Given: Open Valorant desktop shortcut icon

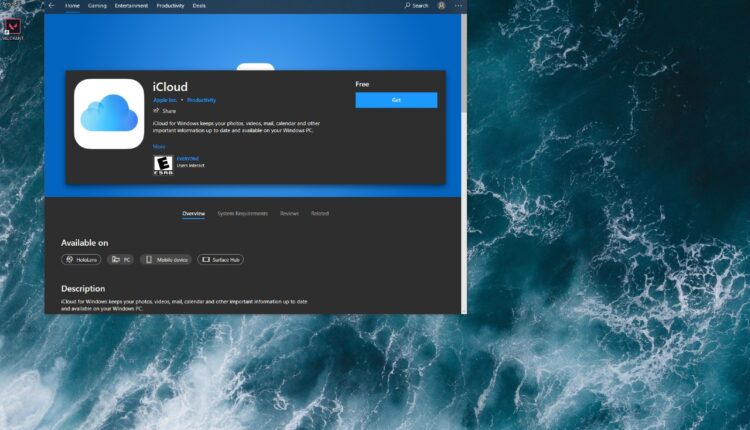Looking at the screenshot, I should 14,27.
